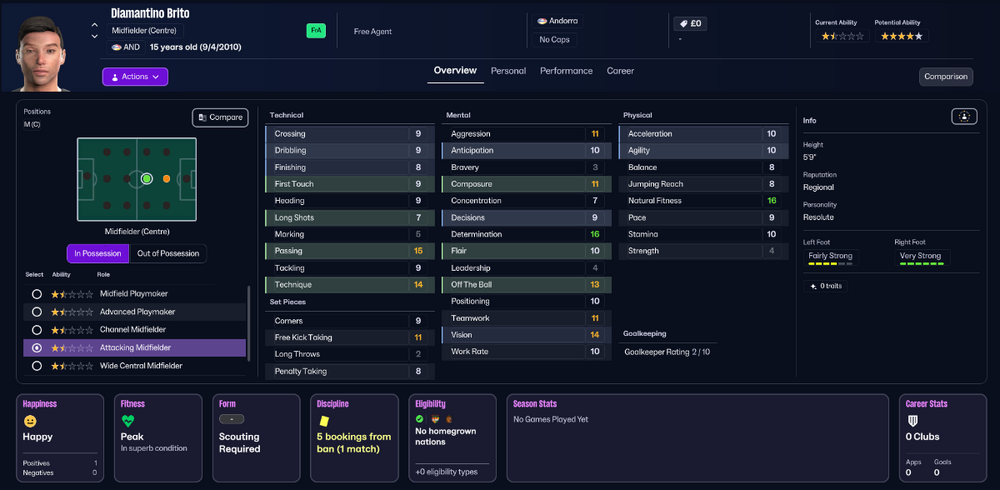Select the Channel Midfielder role radio button
This screenshot has height=490, width=1000.
pyautogui.click(x=37, y=330)
